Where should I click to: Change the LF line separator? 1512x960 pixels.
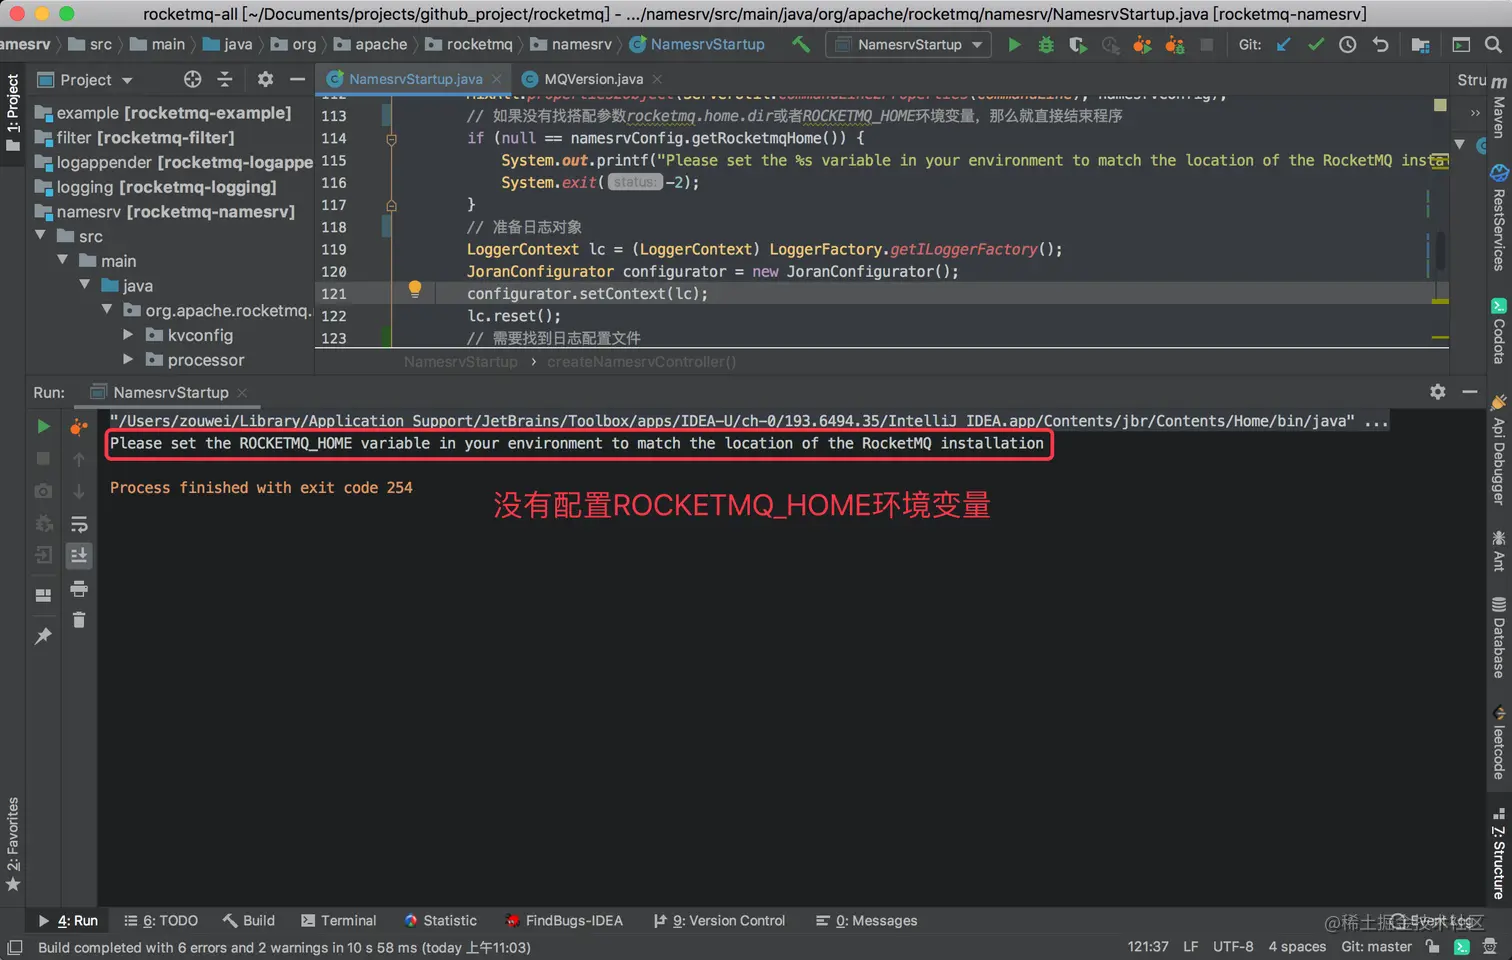pyautogui.click(x=1190, y=947)
